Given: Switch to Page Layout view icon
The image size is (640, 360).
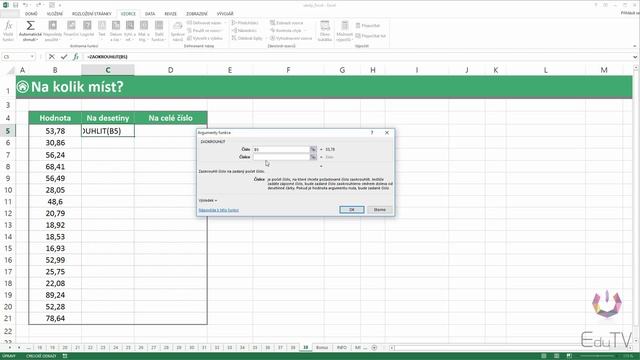Looking at the screenshot, I should click(556, 356).
